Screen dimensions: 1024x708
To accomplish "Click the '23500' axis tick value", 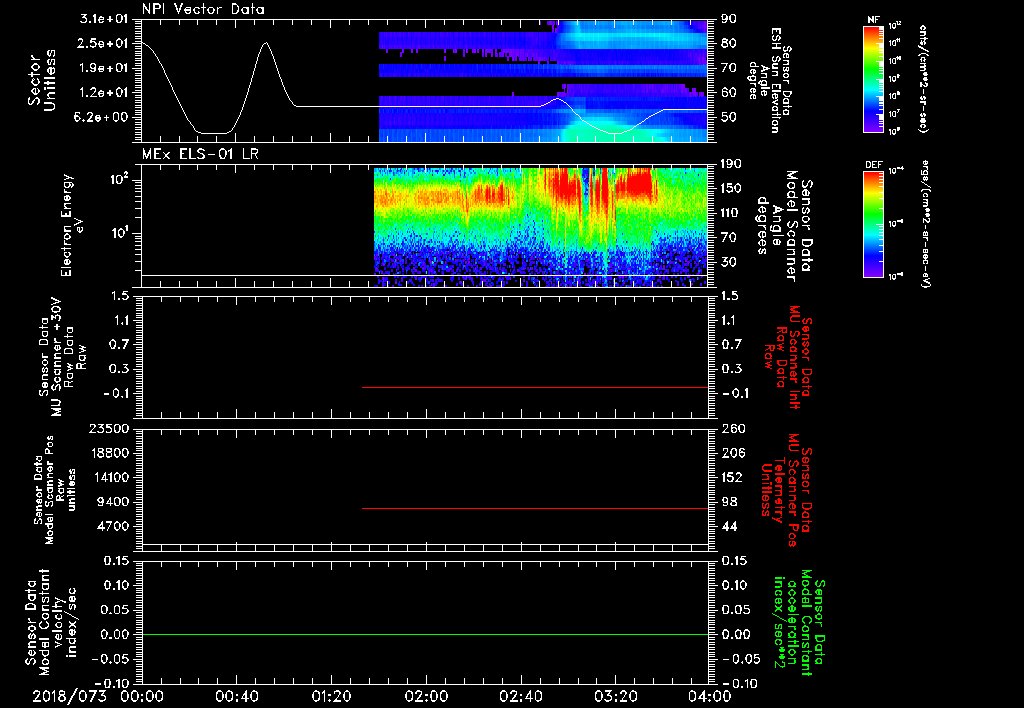I will [109, 428].
